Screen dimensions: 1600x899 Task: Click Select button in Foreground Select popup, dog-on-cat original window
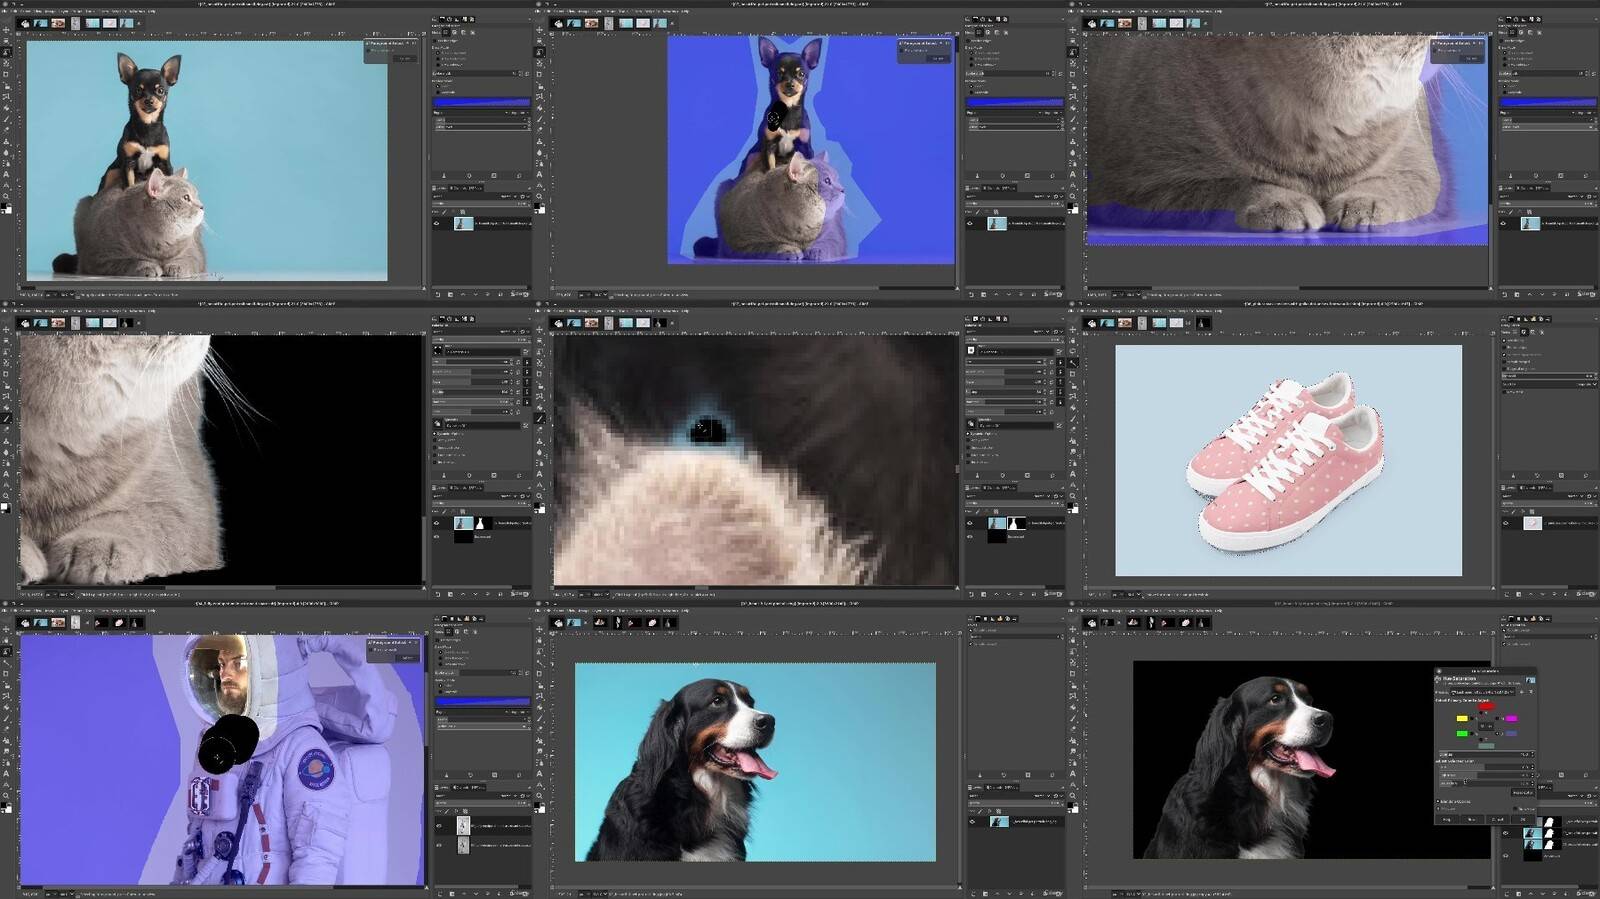click(x=404, y=59)
